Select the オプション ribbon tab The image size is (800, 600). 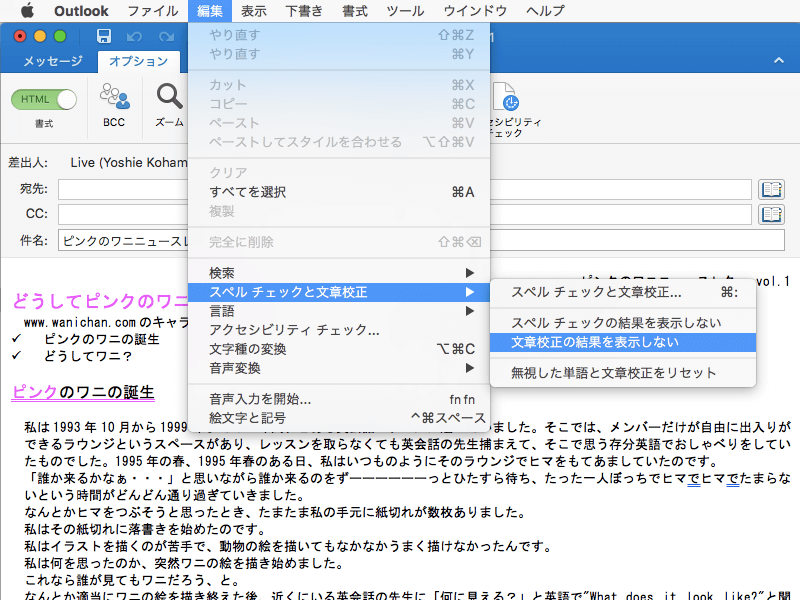pyautogui.click(x=139, y=61)
